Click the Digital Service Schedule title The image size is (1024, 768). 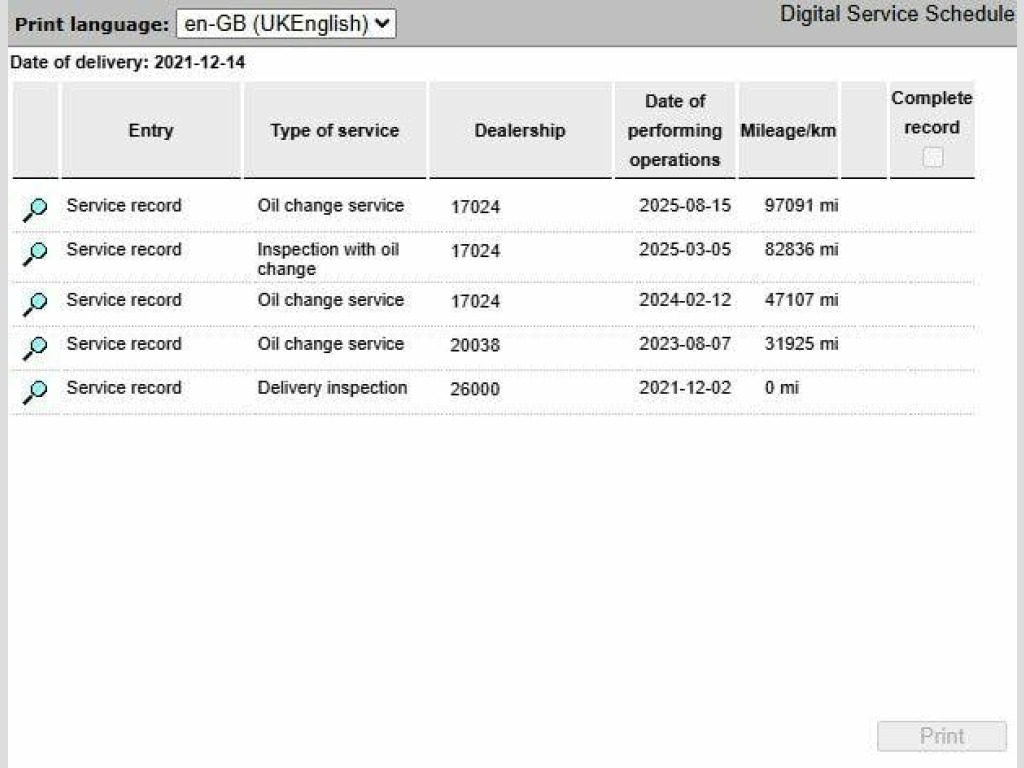coord(896,14)
